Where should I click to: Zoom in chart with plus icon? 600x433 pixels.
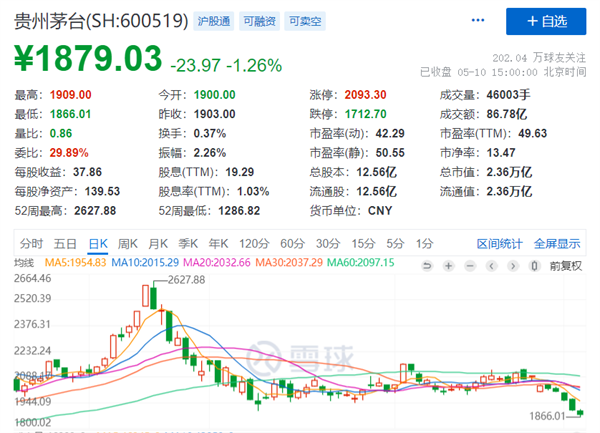tap(448, 265)
